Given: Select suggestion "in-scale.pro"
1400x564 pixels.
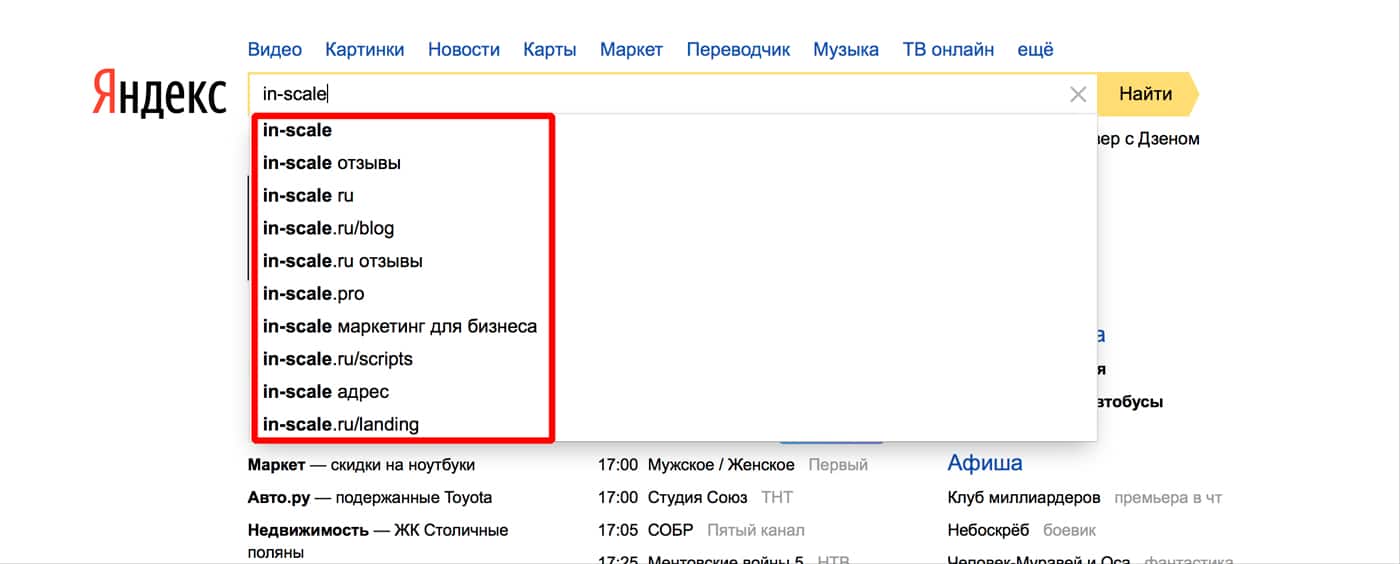Looking at the screenshot, I should tap(673, 294).
